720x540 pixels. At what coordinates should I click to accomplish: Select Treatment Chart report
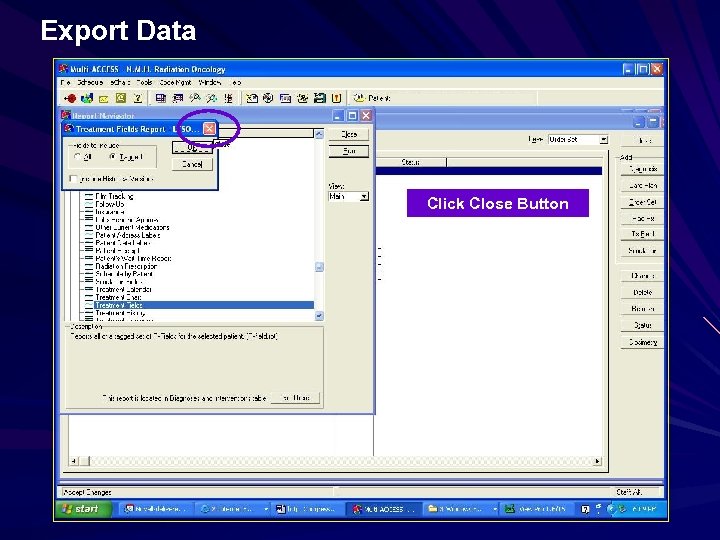pos(118,298)
